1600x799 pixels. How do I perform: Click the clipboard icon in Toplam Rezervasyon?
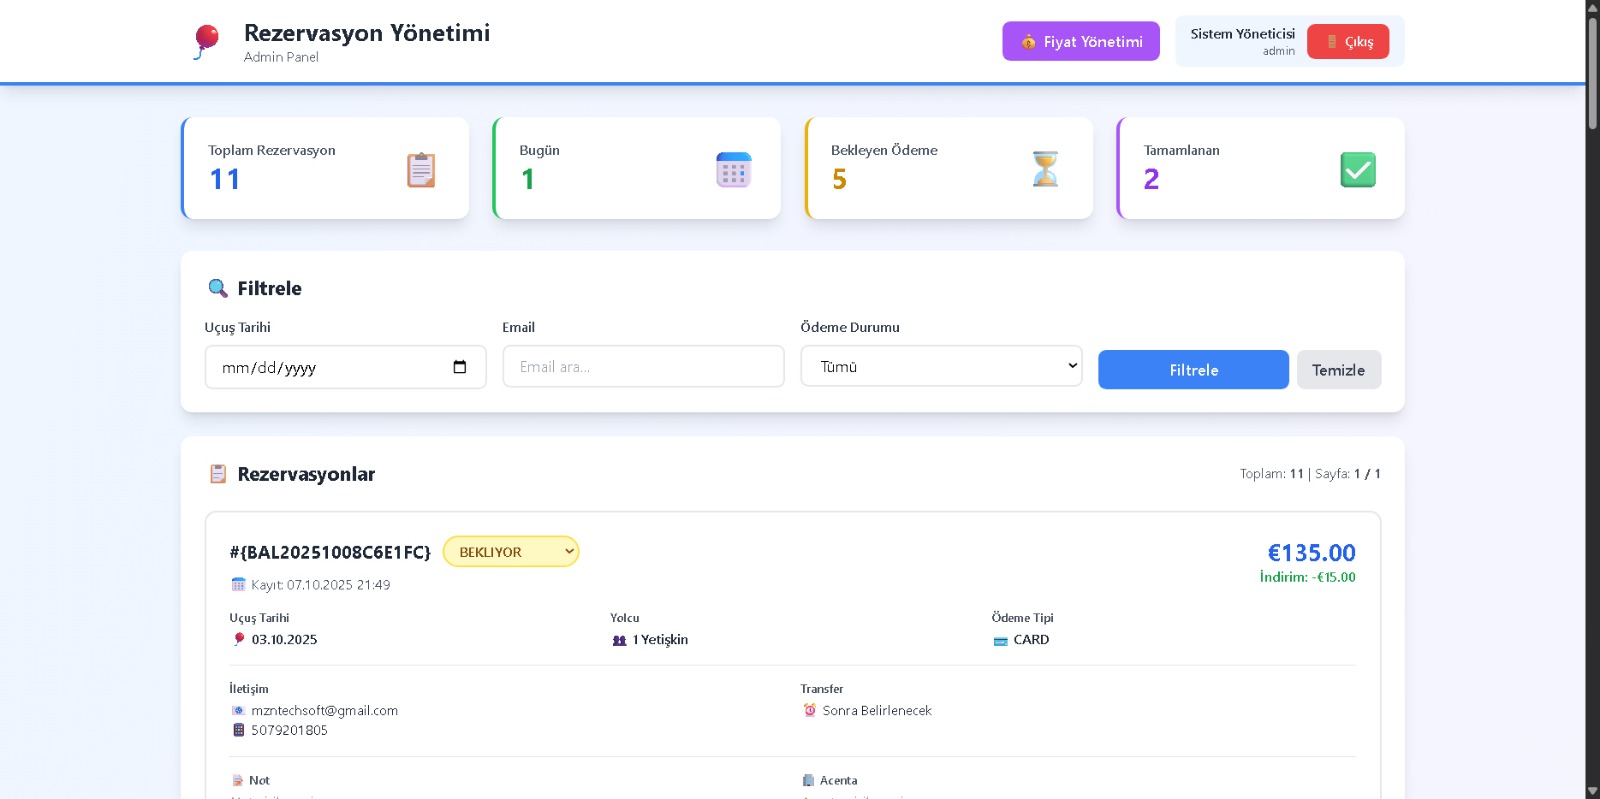point(421,170)
